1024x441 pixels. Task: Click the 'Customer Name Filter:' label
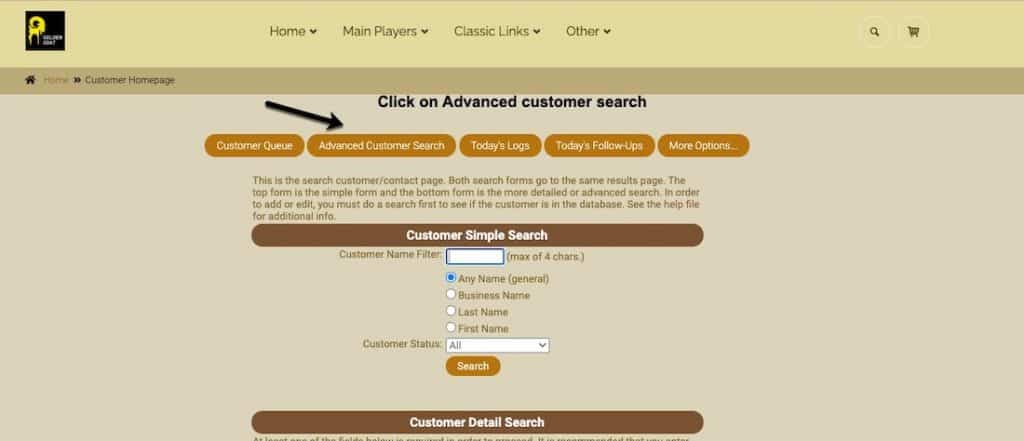[x=391, y=254]
